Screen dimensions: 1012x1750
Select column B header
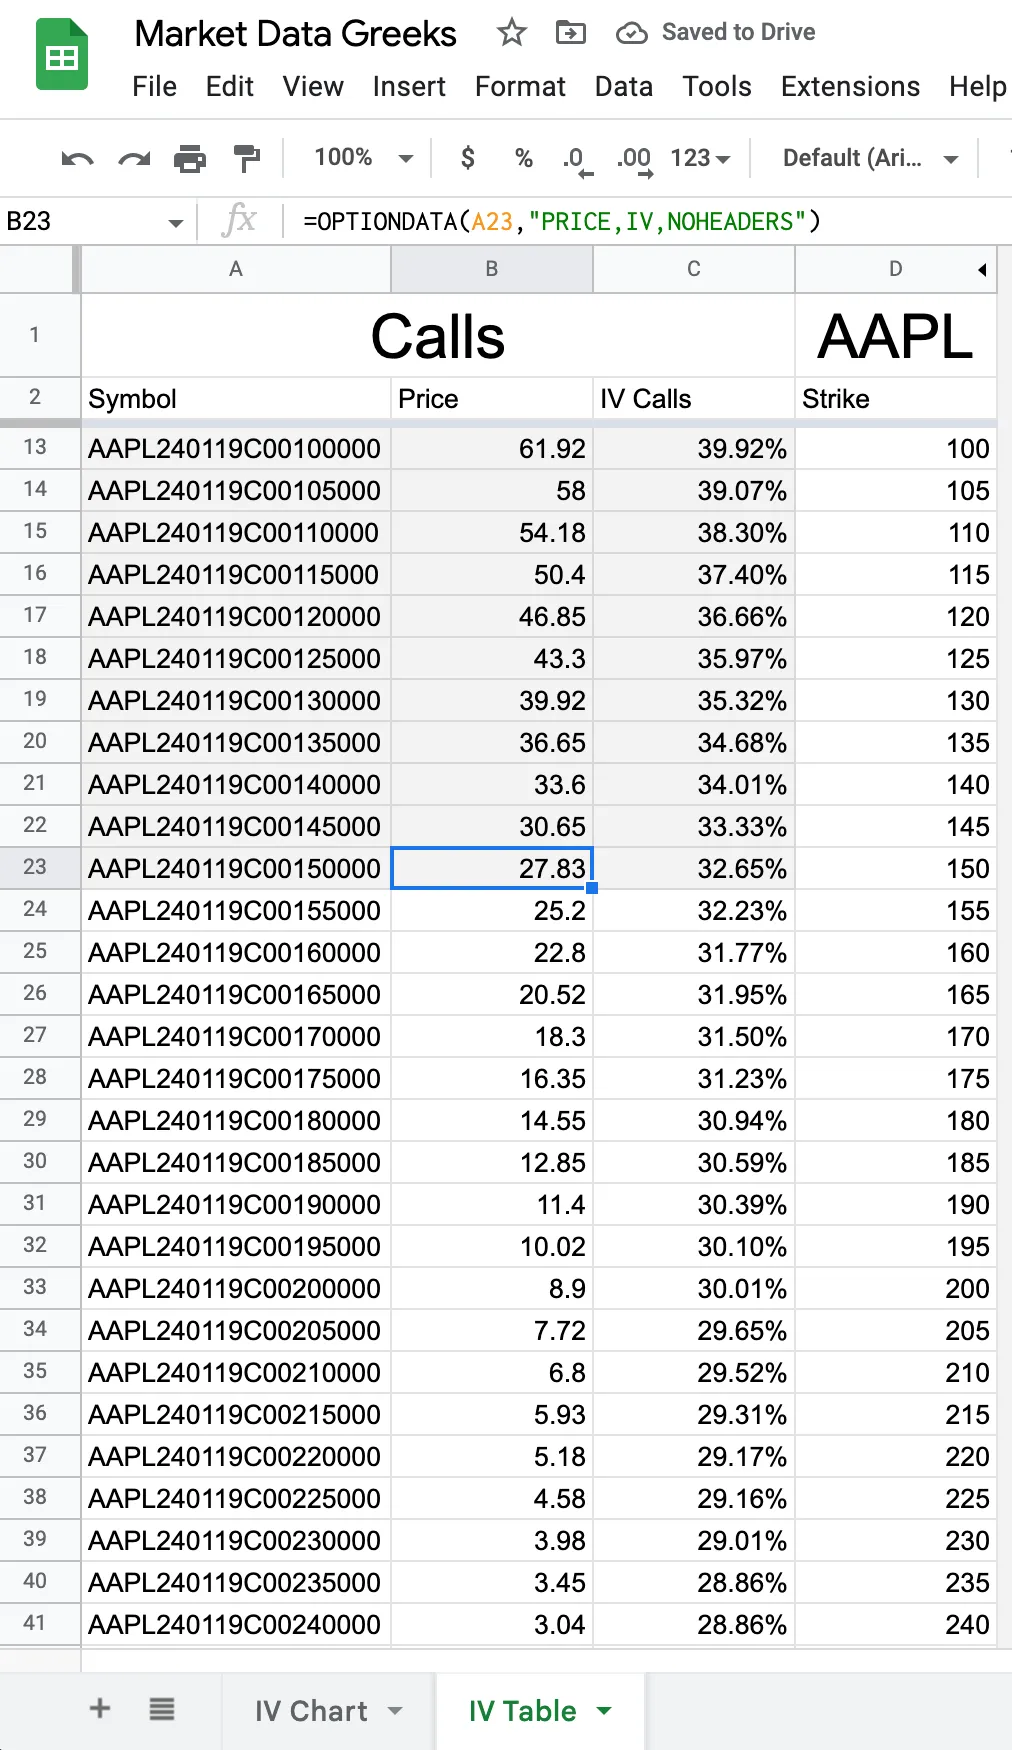[491, 269]
